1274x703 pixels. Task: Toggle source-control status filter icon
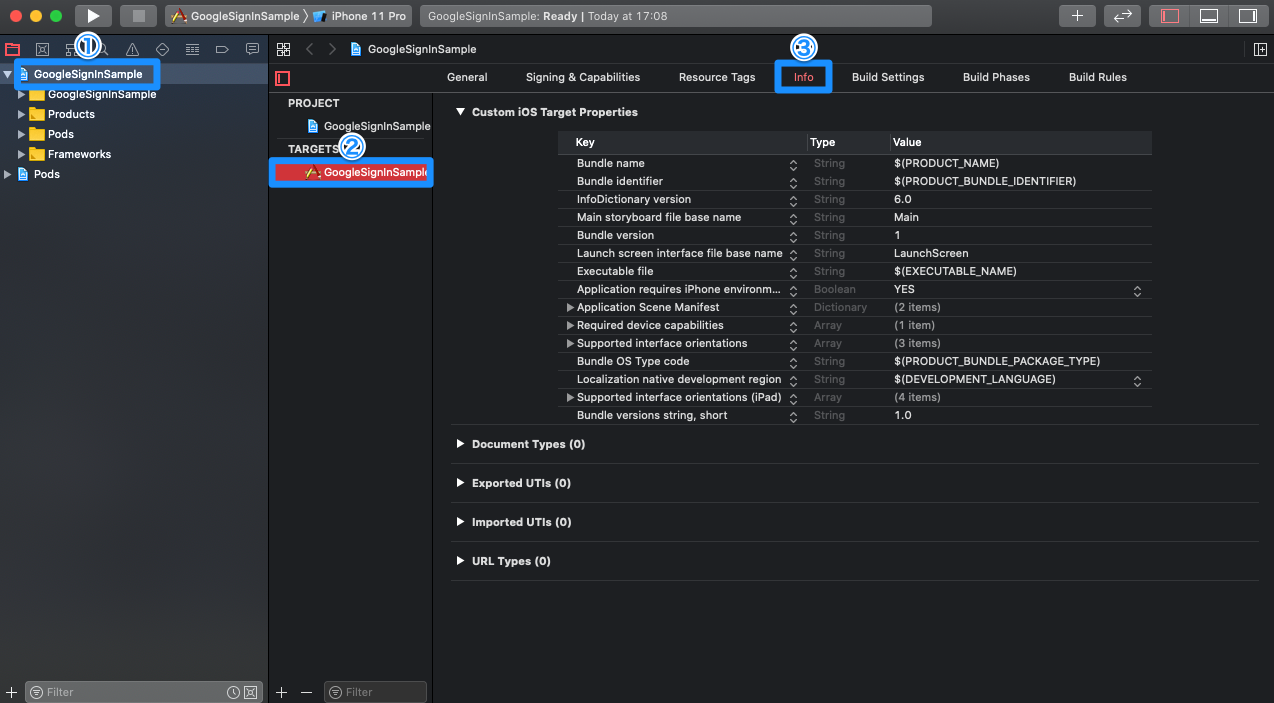pyautogui.click(x=250, y=692)
